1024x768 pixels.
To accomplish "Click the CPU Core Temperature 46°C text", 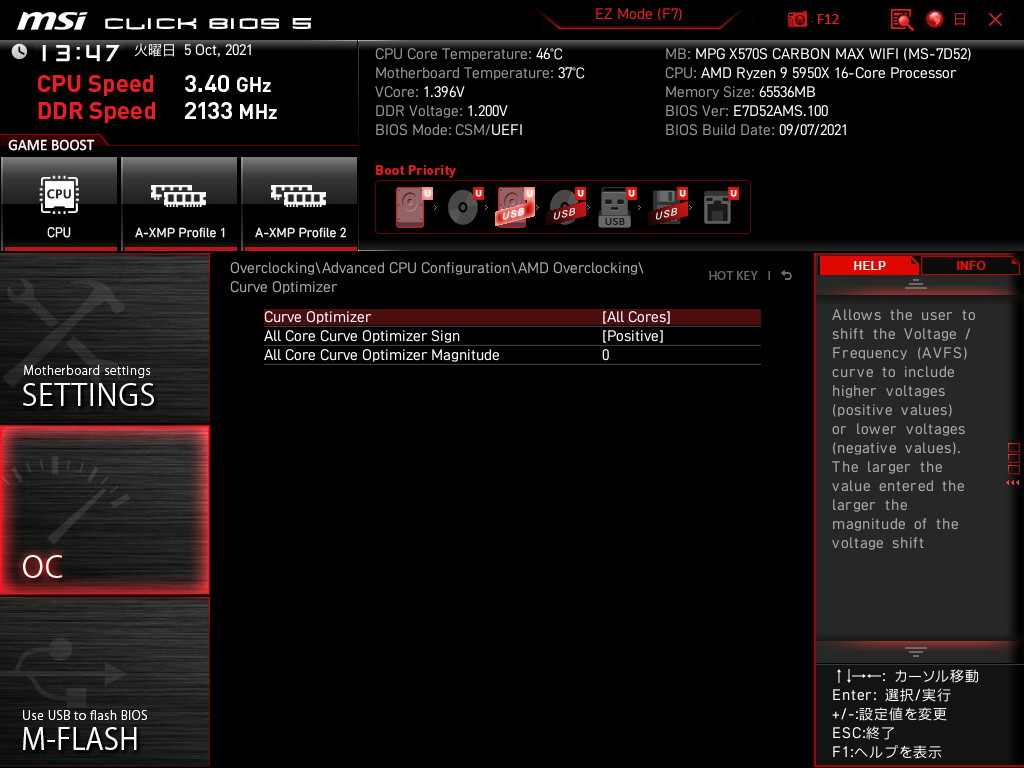I will coord(469,54).
